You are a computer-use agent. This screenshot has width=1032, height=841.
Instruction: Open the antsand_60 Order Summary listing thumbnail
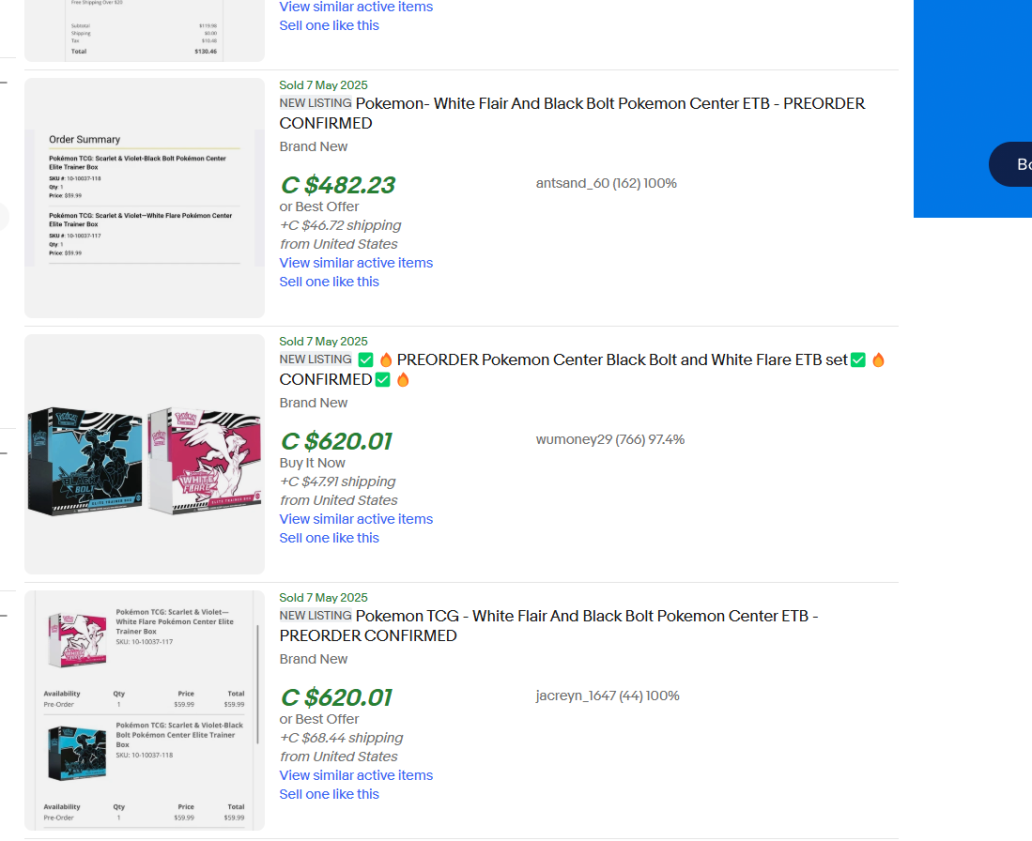(x=144, y=198)
